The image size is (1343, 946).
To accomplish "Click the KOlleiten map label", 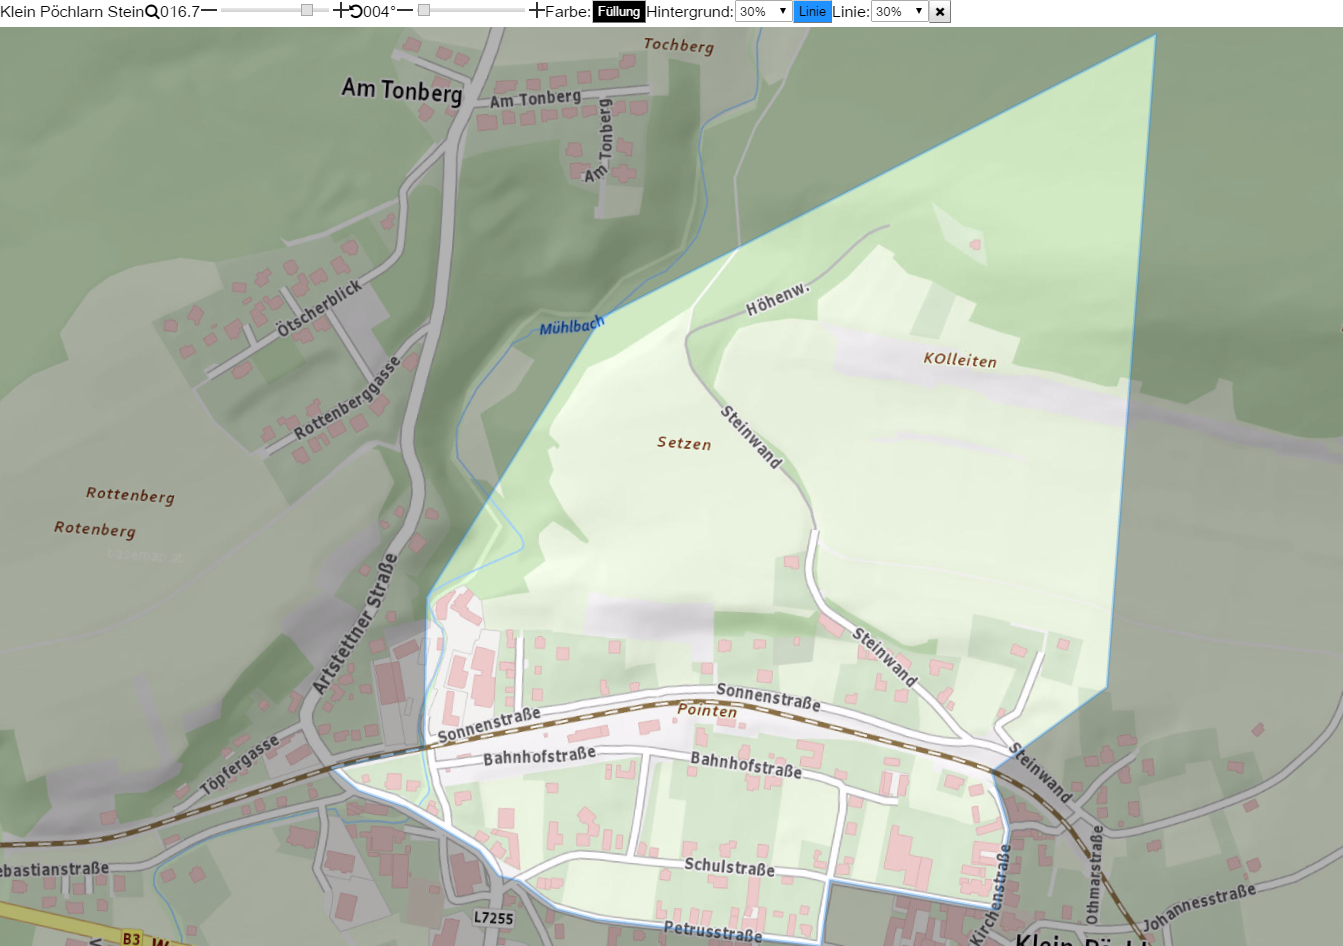I will click(x=960, y=359).
